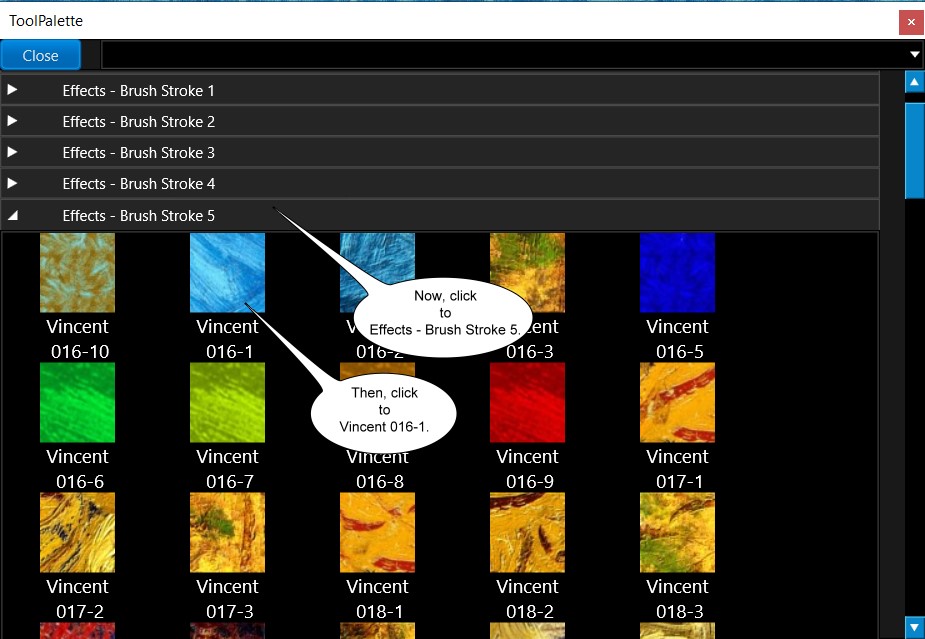
Task: Click the blue Close button
Action: click(40, 55)
